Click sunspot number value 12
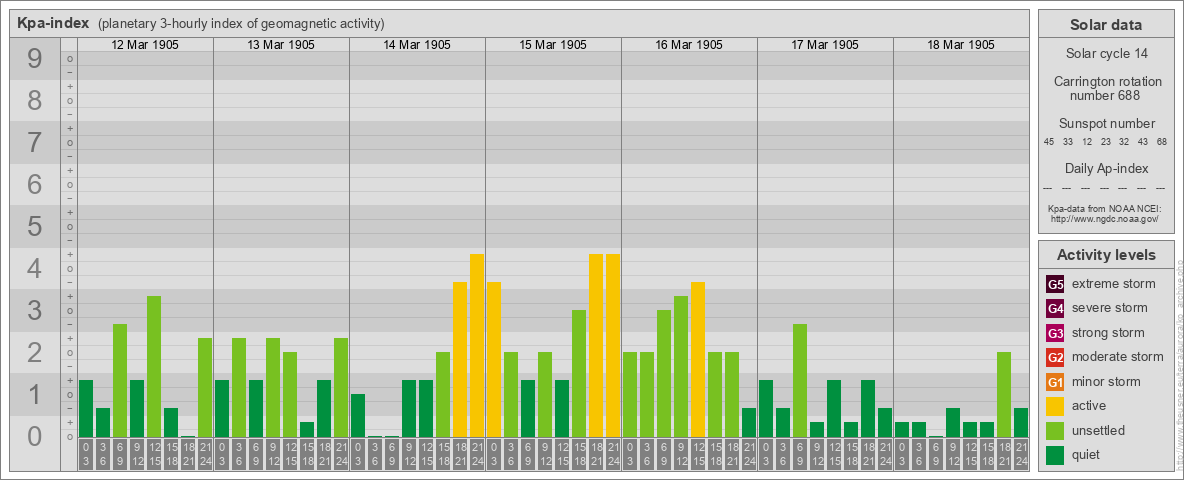Viewport: 1184px width, 480px height. 1087,142
